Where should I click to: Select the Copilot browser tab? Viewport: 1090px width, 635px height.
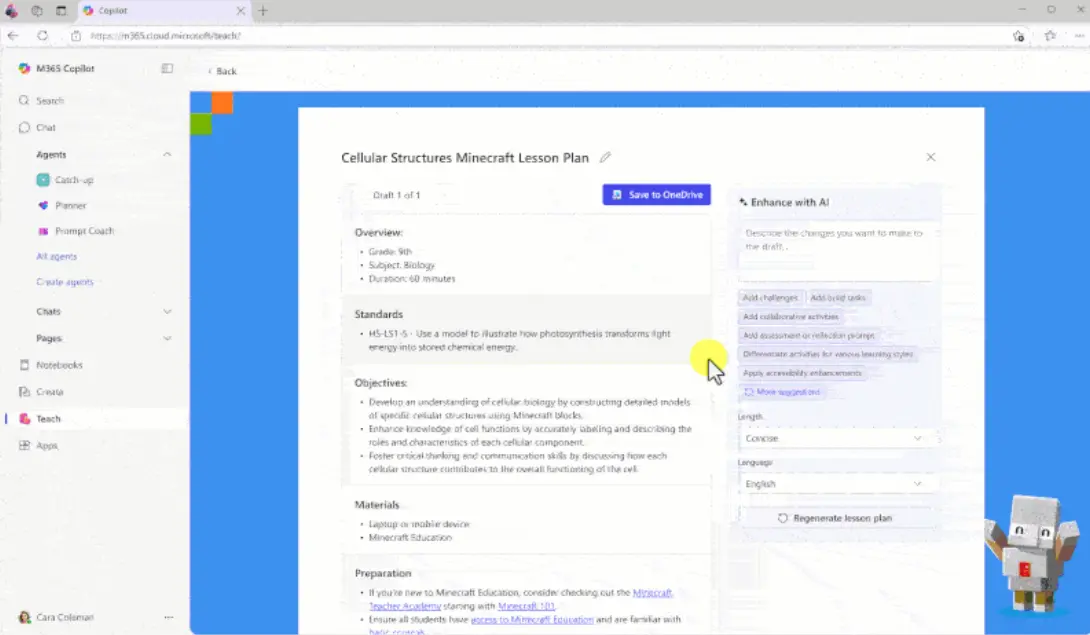pyautogui.click(x=164, y=10)
